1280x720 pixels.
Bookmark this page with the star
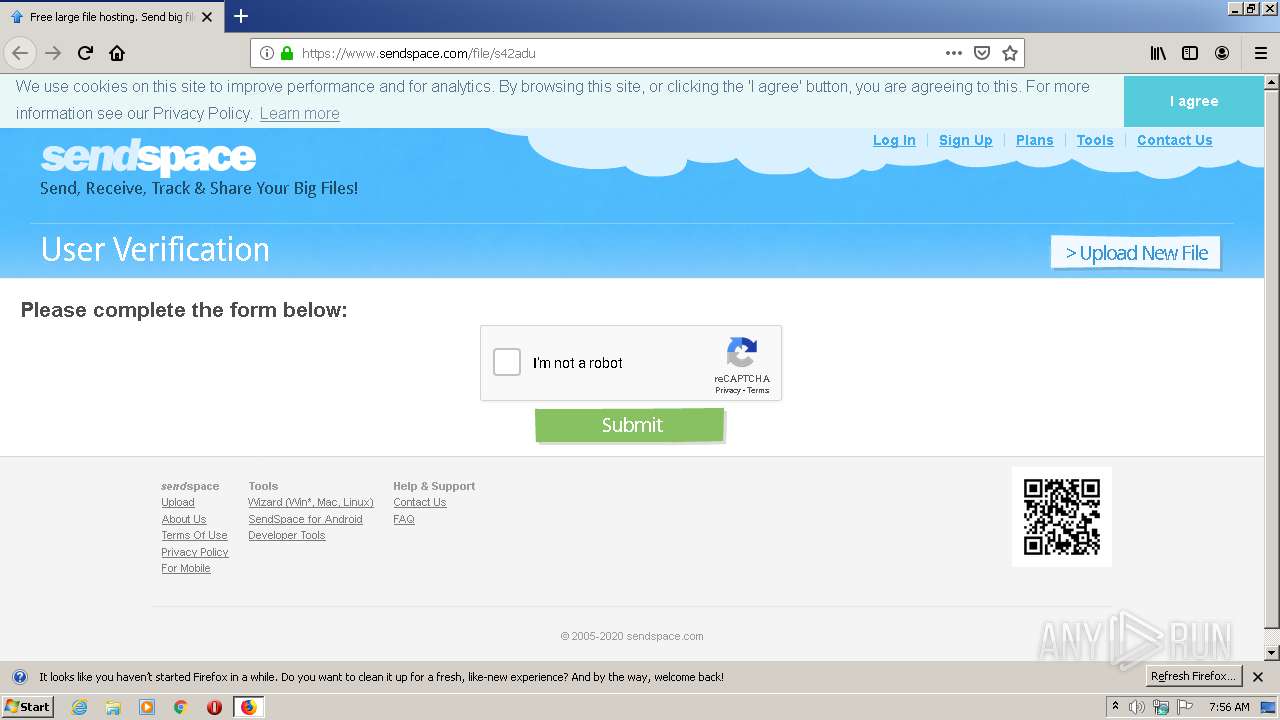coord(1010,53)
